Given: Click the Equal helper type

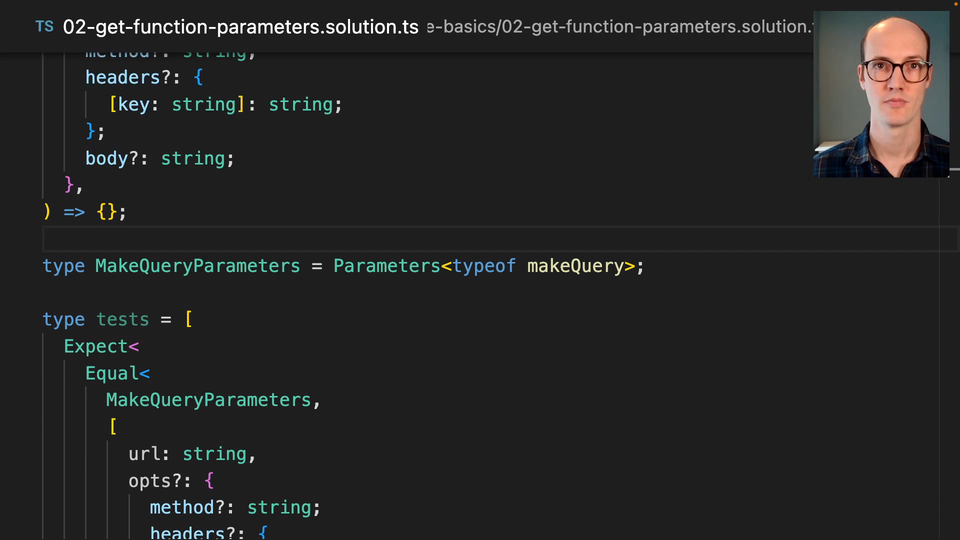Looking at the screenshot, I should coord(112,373).
